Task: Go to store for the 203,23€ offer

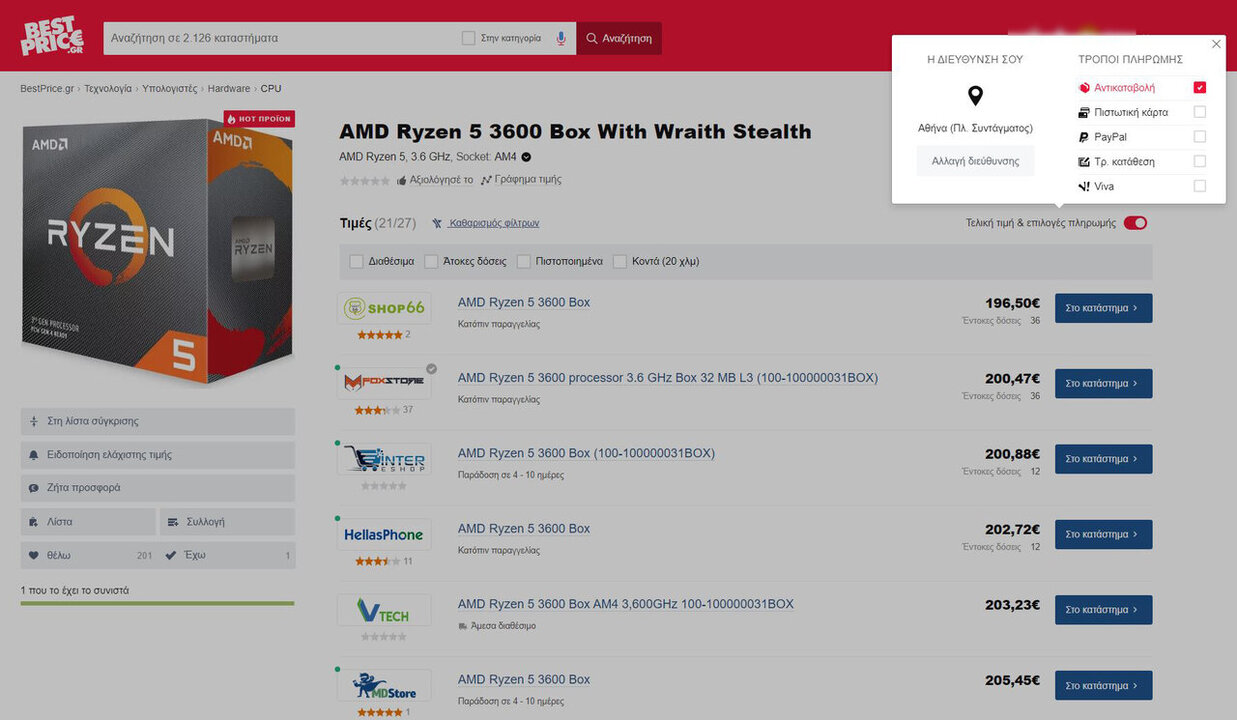Action: pyautogui.click(x=1103, y=610)
